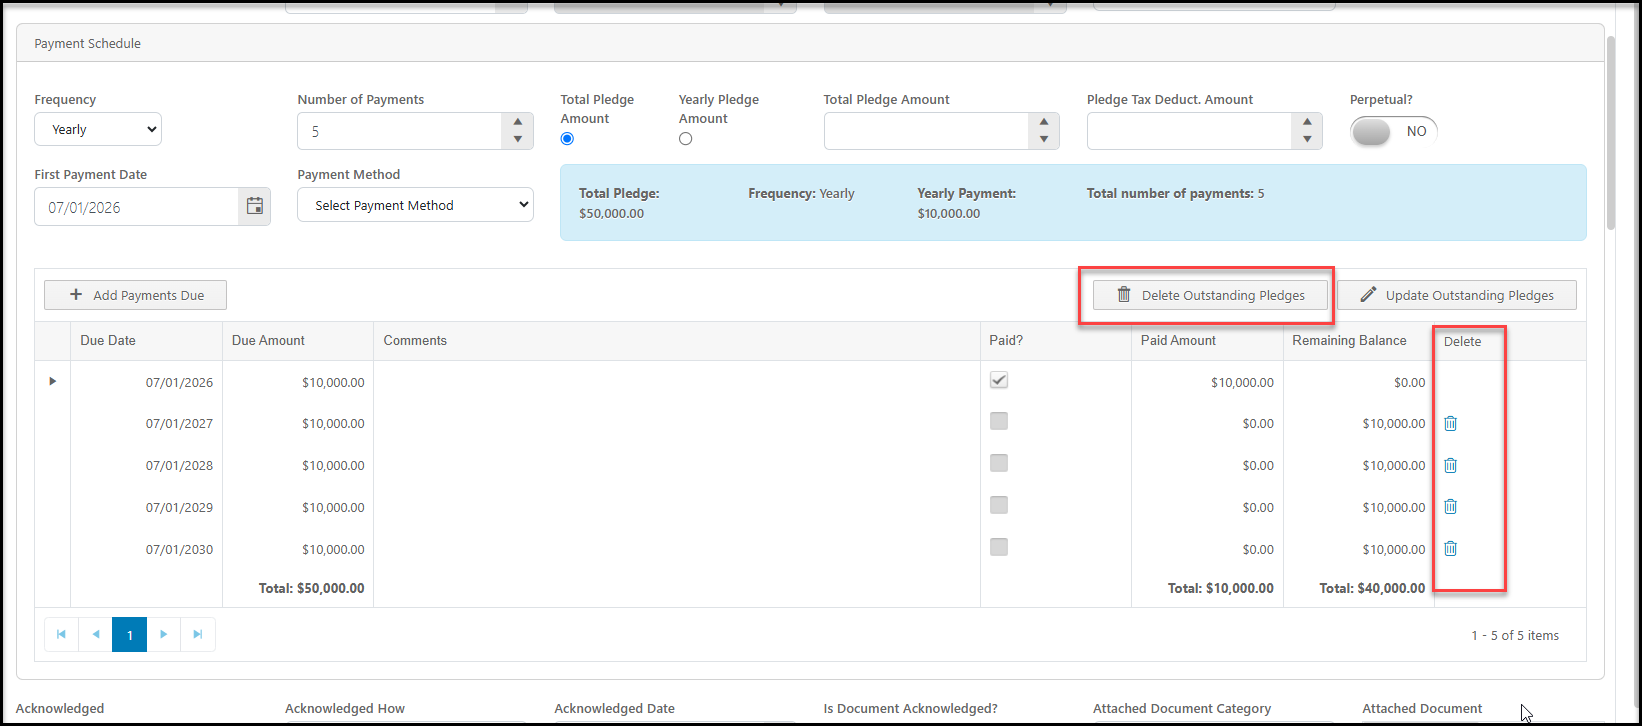Click the 1 - 5 of 5 items text
The width and height of the screenshot is (1642, 726).
click(1515, 635)
